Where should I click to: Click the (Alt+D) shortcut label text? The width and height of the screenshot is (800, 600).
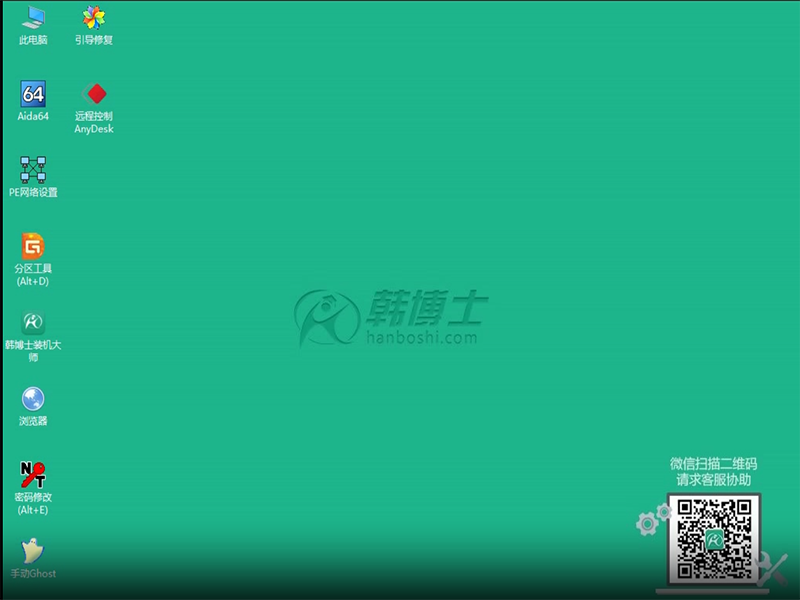point(33,282)
